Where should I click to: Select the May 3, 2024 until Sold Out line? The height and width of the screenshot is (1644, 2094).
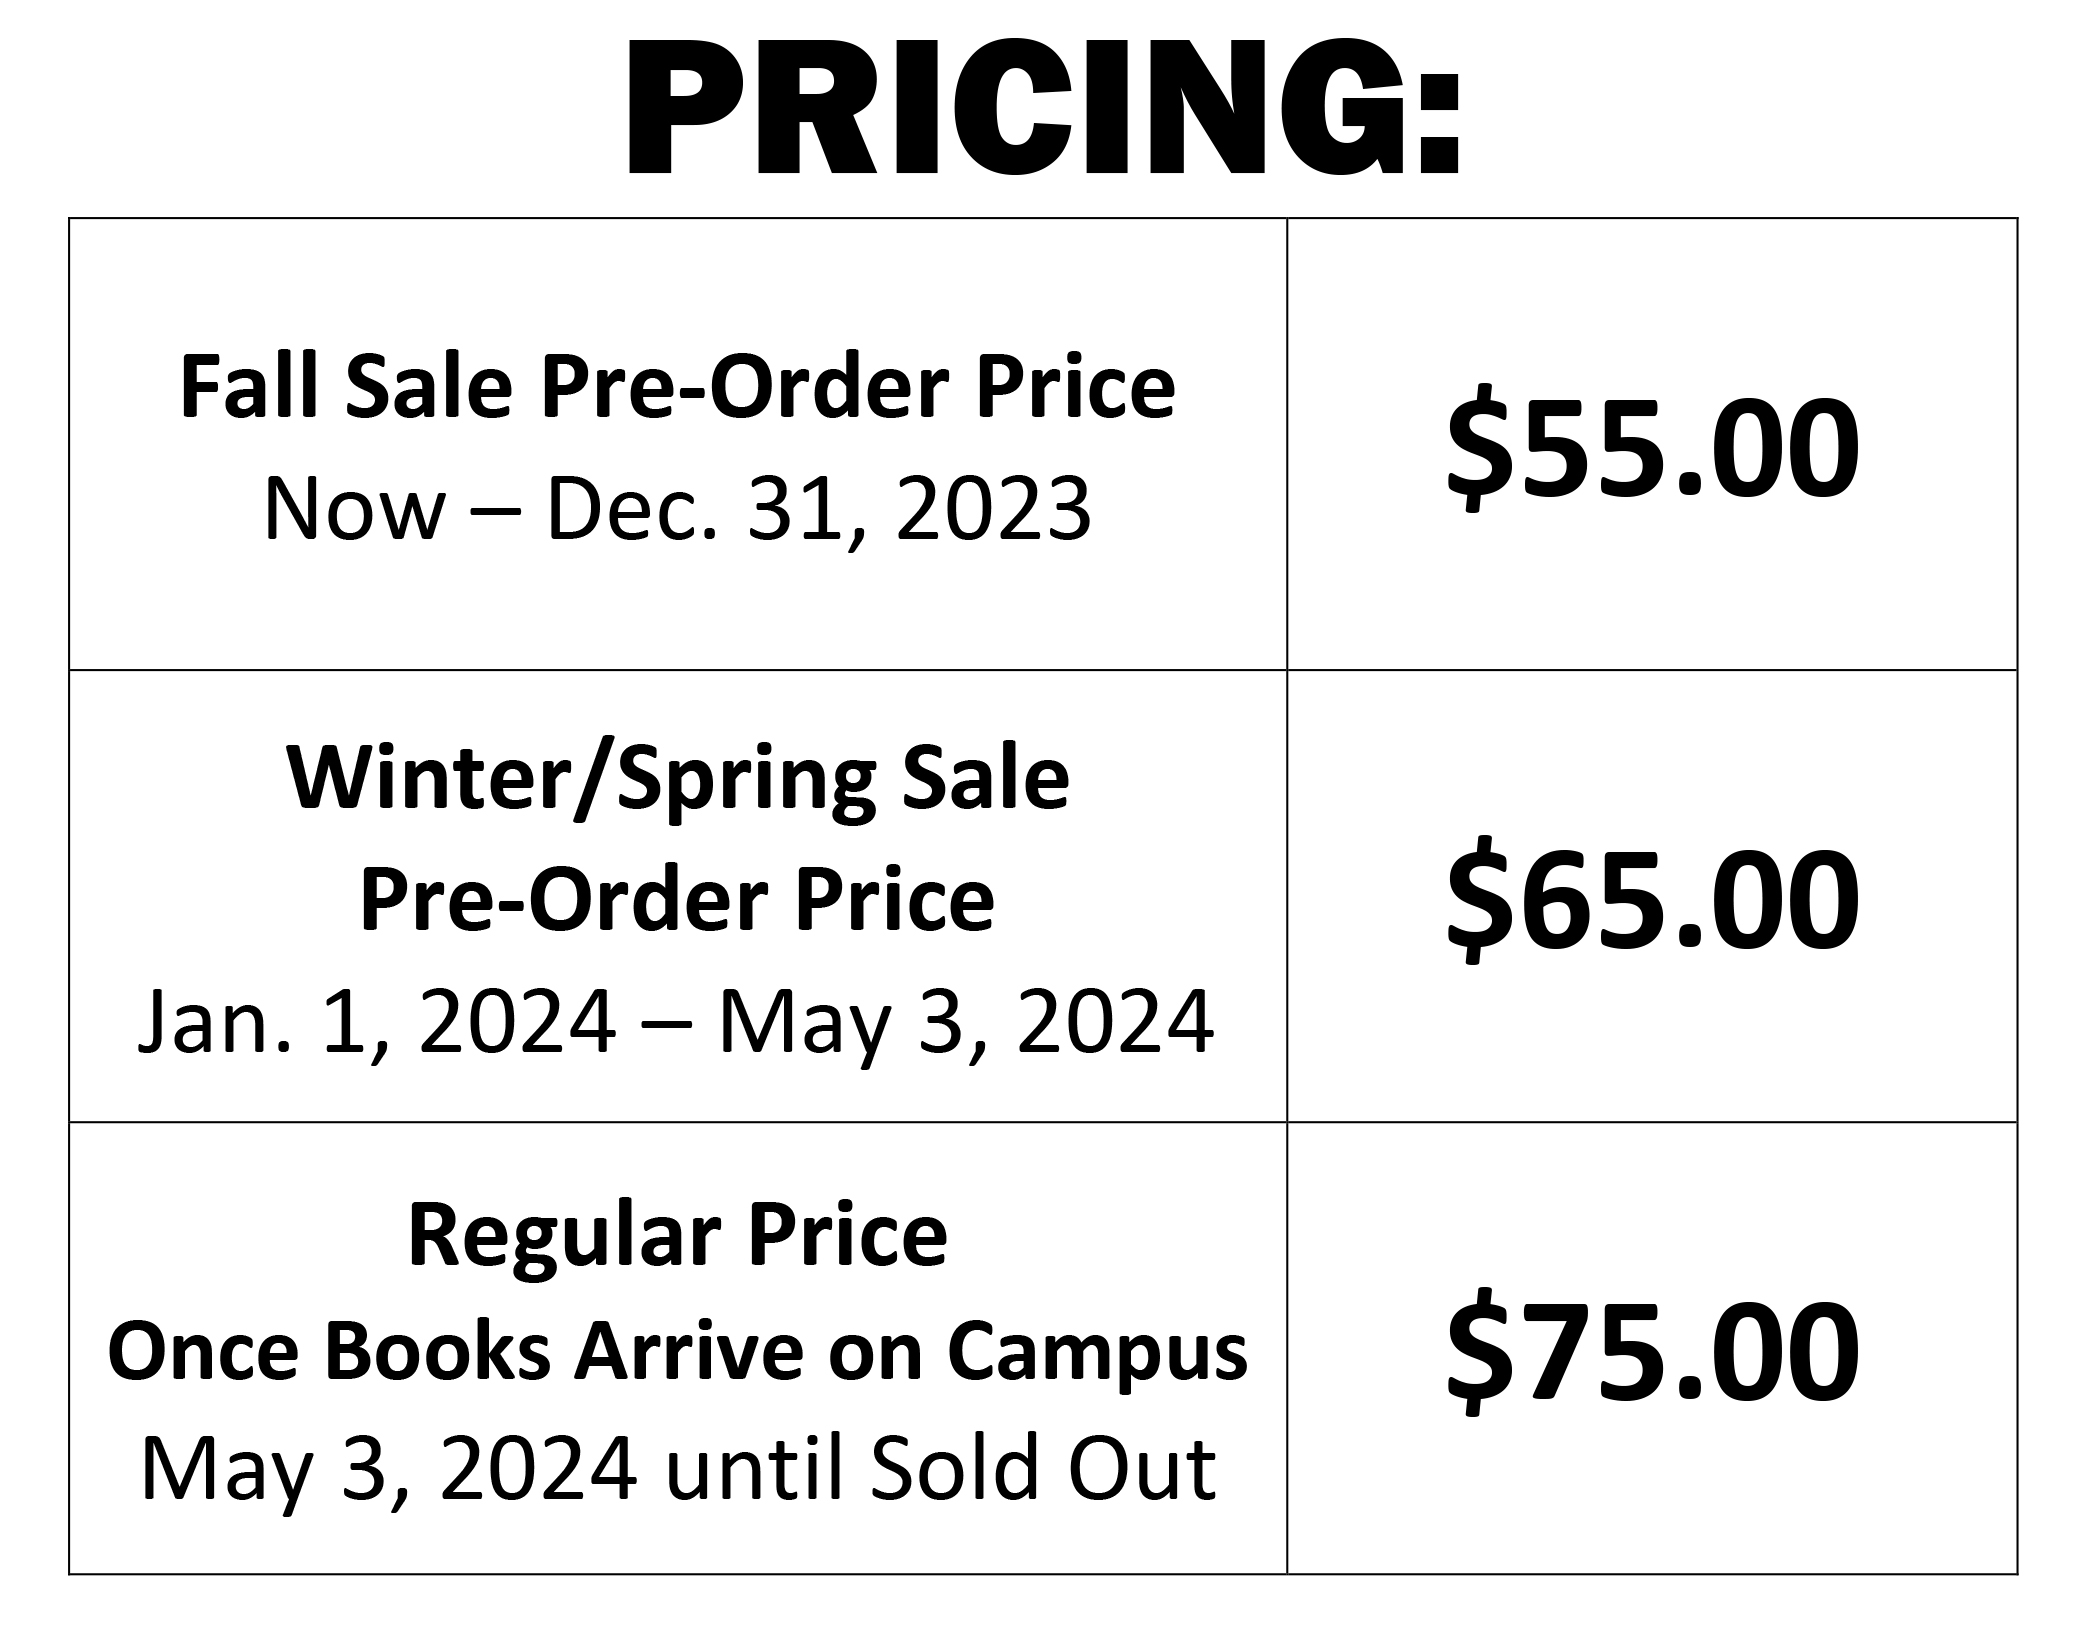click(678, 1469)
